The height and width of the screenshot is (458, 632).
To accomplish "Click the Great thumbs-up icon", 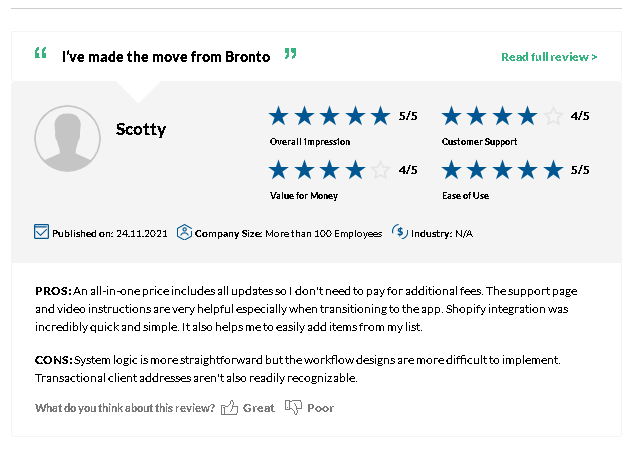I will click(229, 408).
